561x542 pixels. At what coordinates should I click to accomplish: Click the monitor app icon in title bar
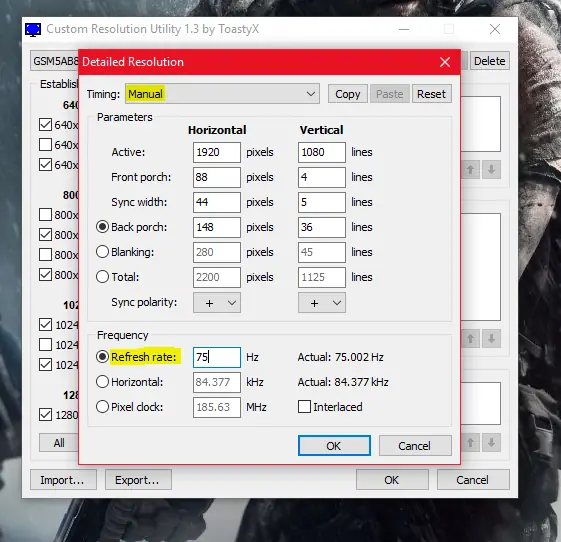point(33,29)
